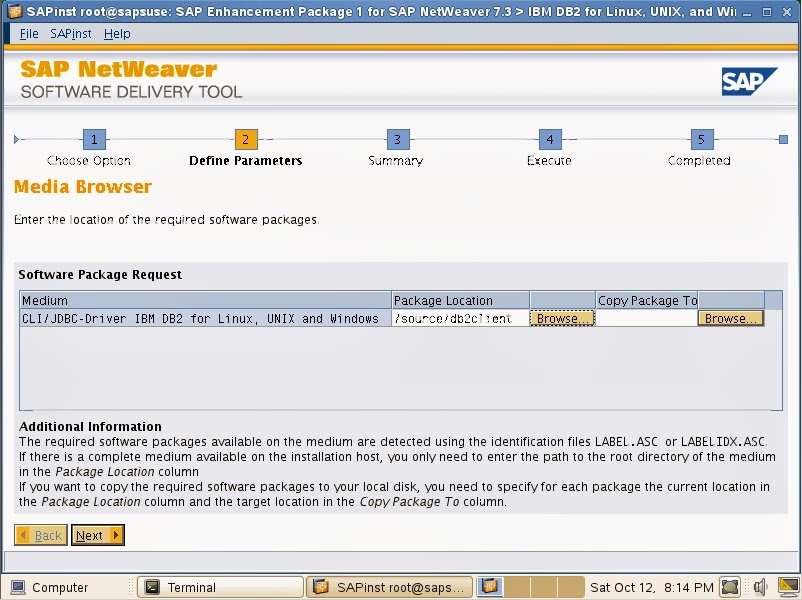The height and width of the screenshot is (600, 802).
Task: Browse for the Copy Package To target
Action: (730, 317)
